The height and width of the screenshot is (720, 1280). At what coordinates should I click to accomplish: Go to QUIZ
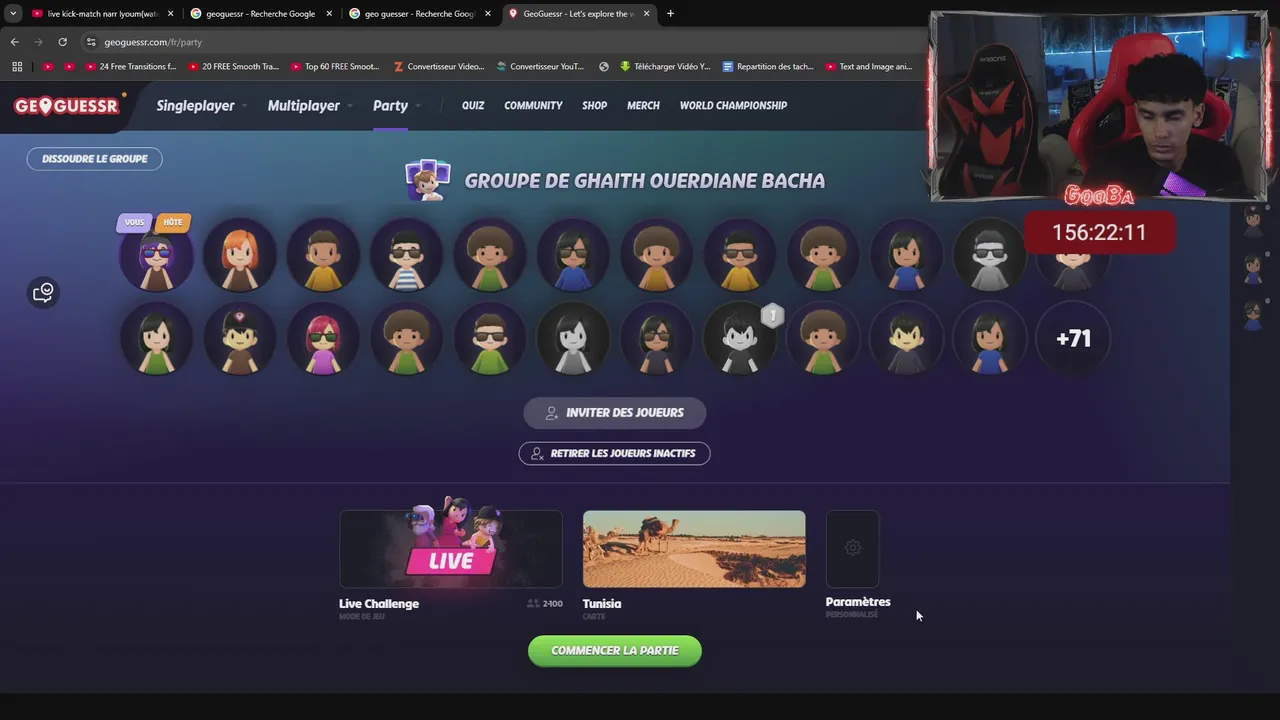(473, 105)
